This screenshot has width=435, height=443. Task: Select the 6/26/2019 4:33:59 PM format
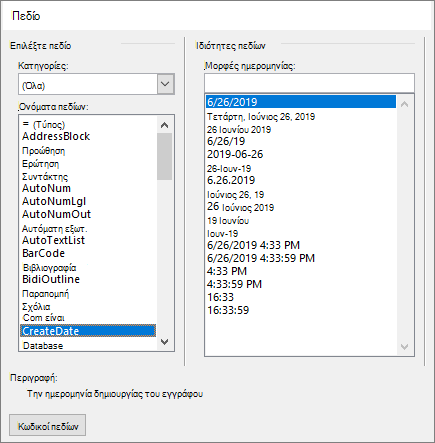point(261,258)
